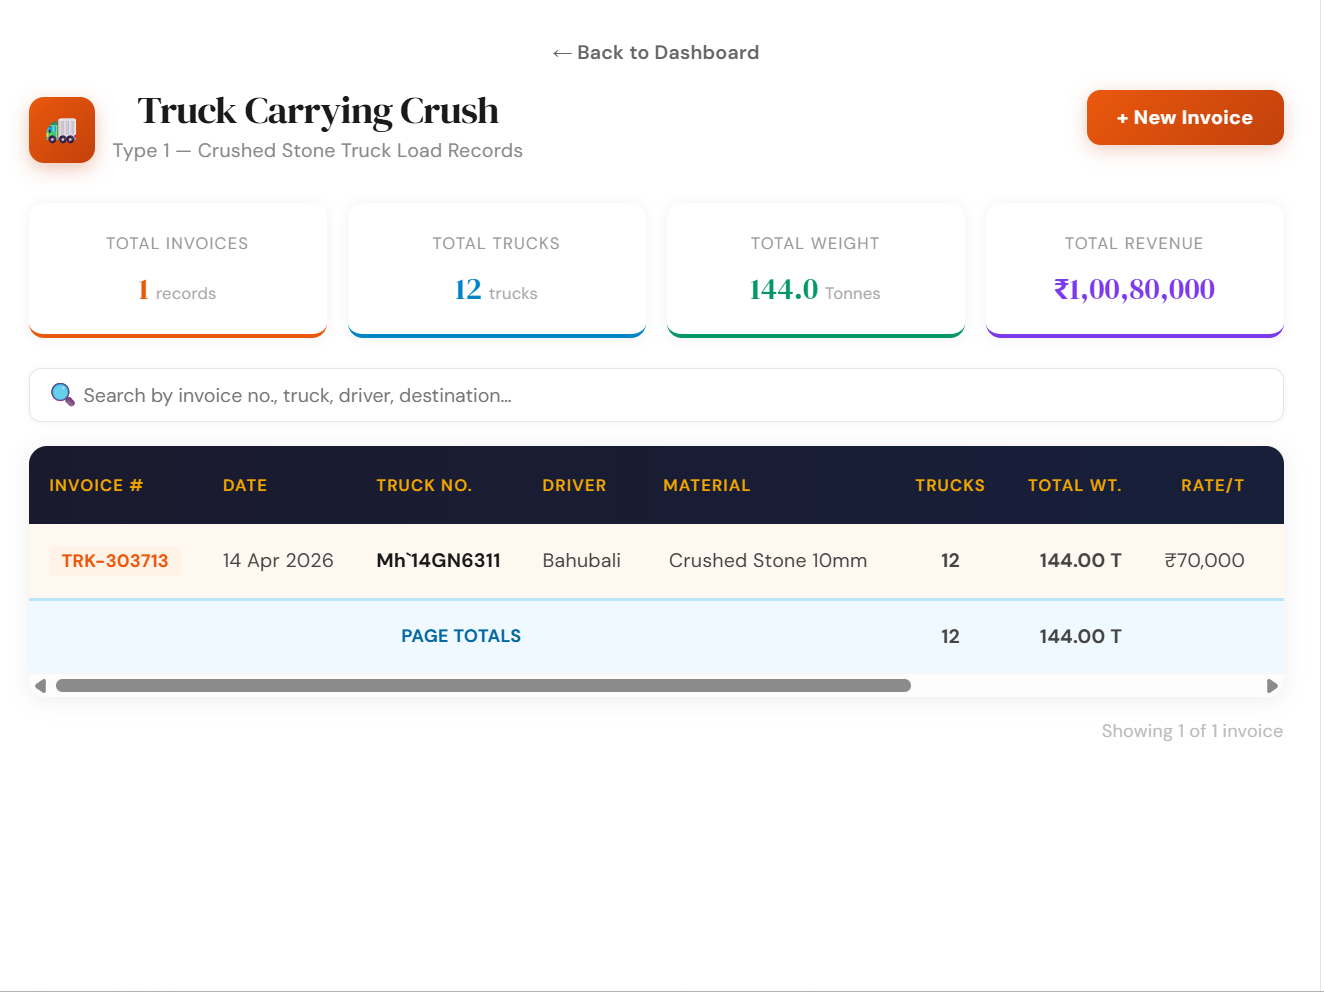Focus the invoice search field
This screenshot has height=992, width=1324.
point(656,395)
